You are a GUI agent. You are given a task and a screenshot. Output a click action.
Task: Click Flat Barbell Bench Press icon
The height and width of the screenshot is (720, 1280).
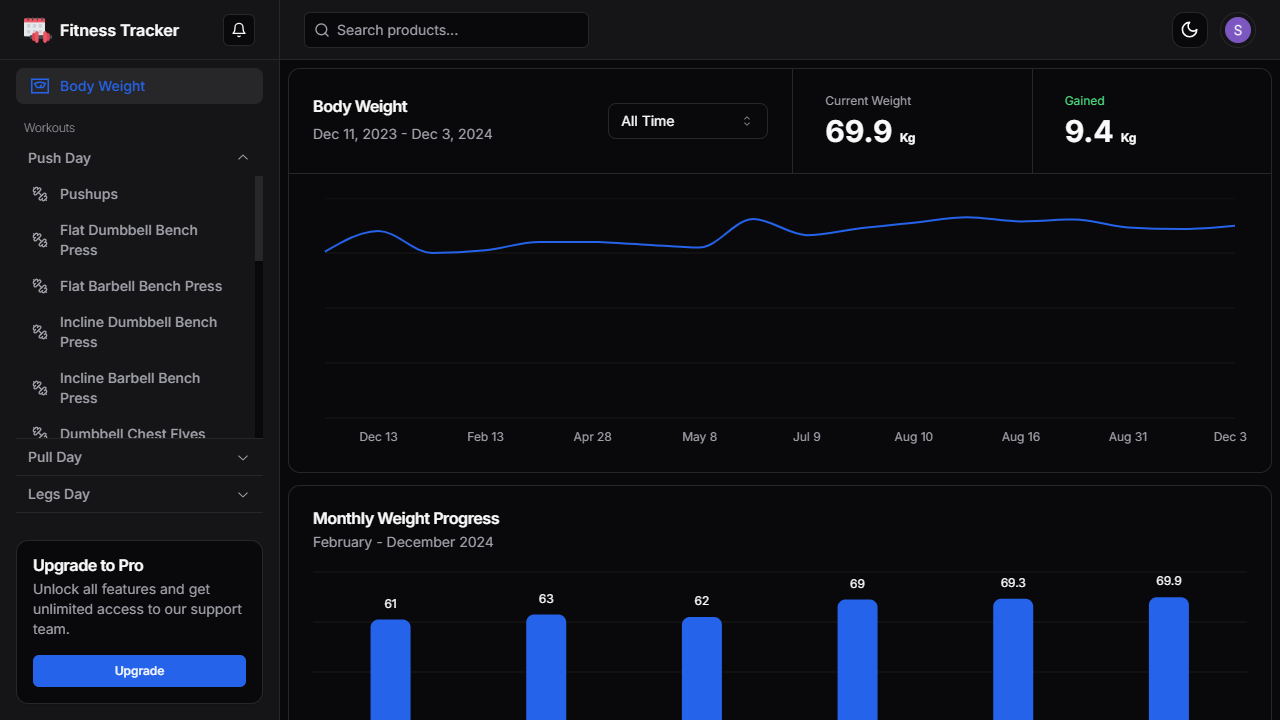click(x=40, y=286)
